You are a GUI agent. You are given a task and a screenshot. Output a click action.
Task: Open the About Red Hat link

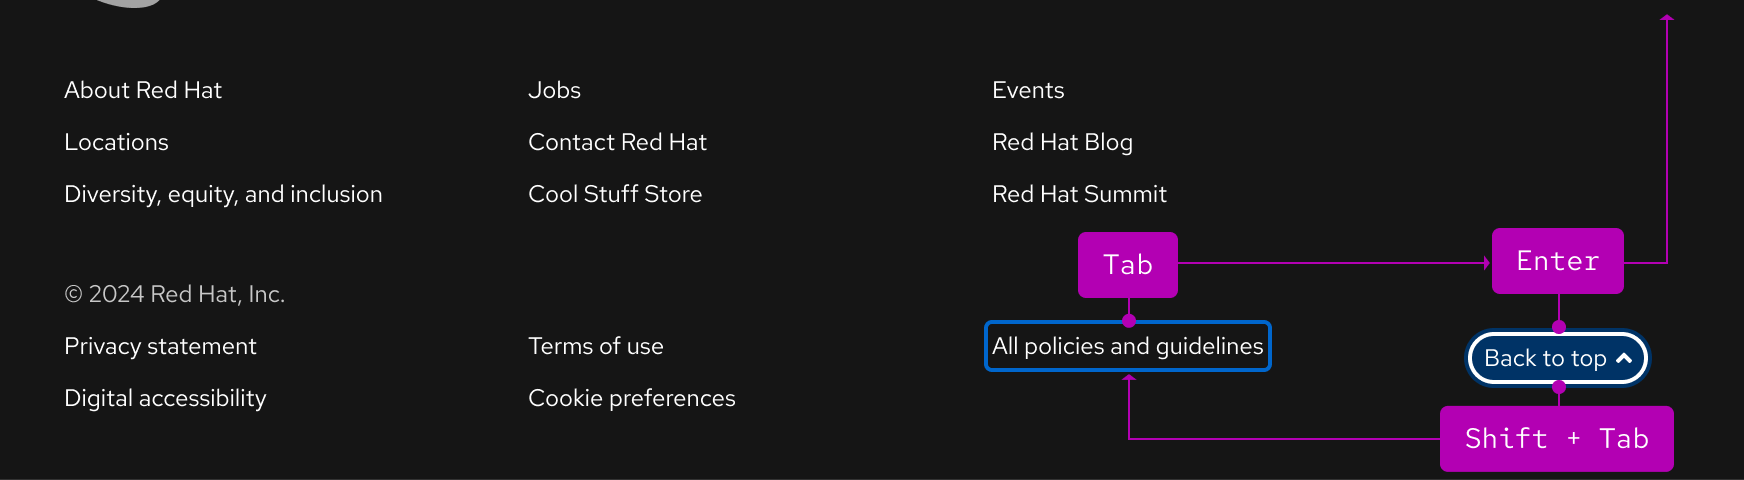point(143,90)
